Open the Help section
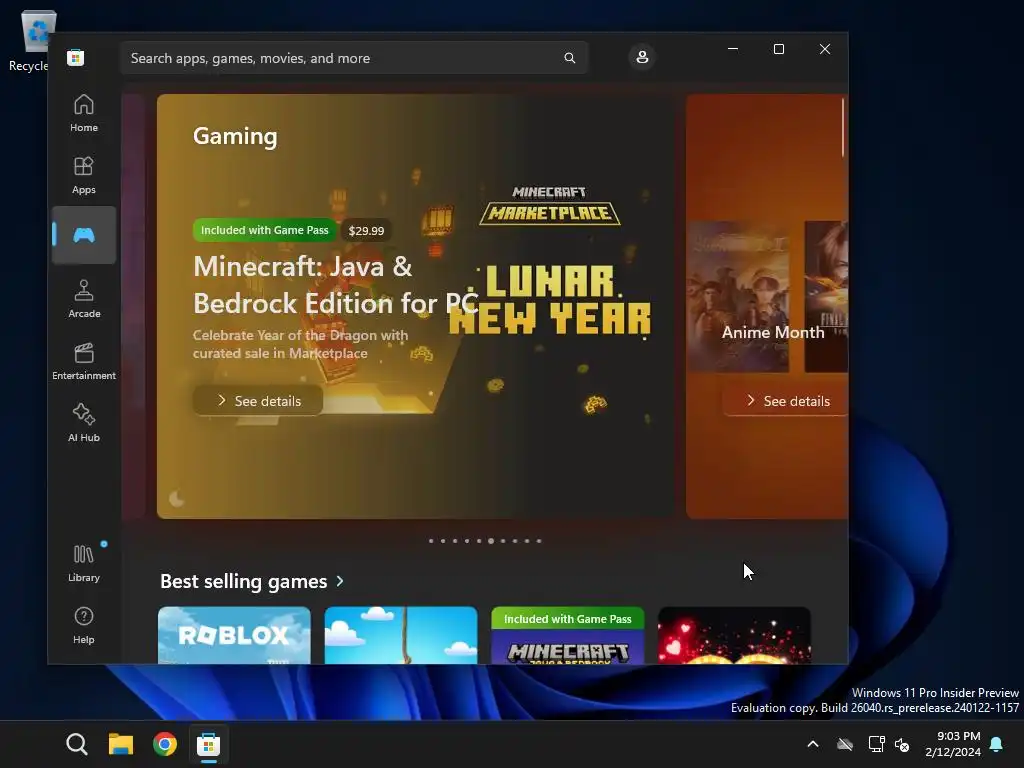The width and height of the screenshot is (1024, 768). pos(84,625)
